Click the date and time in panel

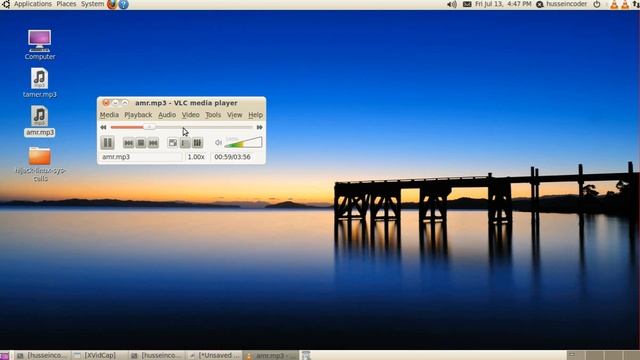(x=503, y=4)
